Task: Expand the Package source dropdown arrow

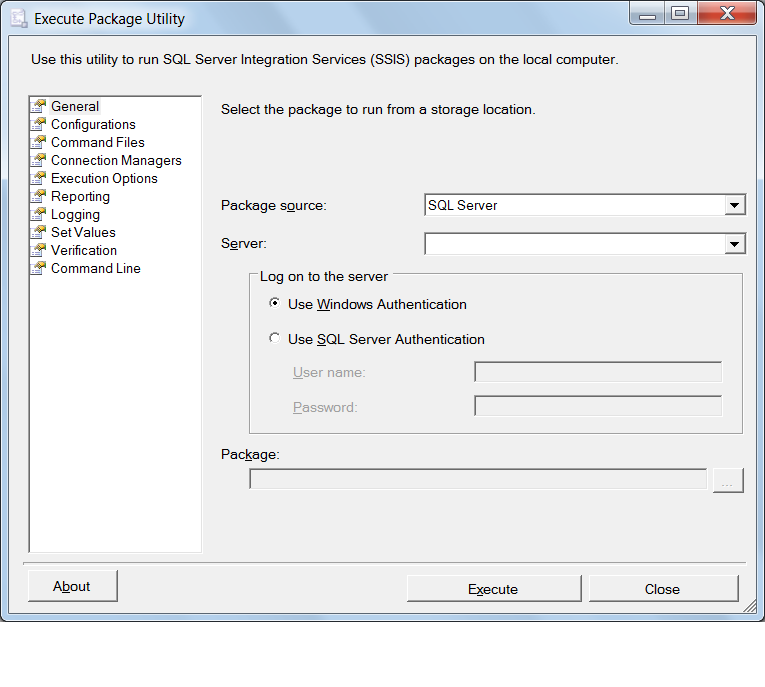Action: (735, 205)
